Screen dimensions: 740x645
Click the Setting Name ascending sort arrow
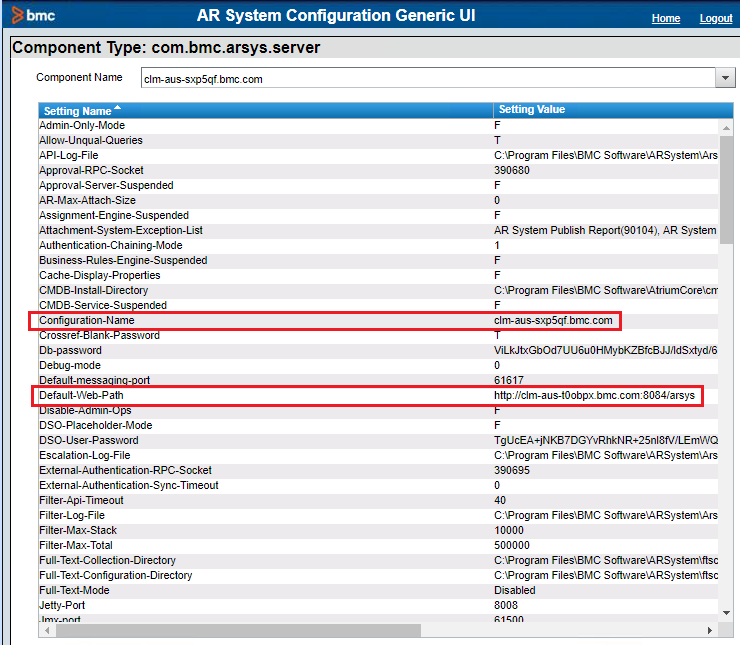118,108
